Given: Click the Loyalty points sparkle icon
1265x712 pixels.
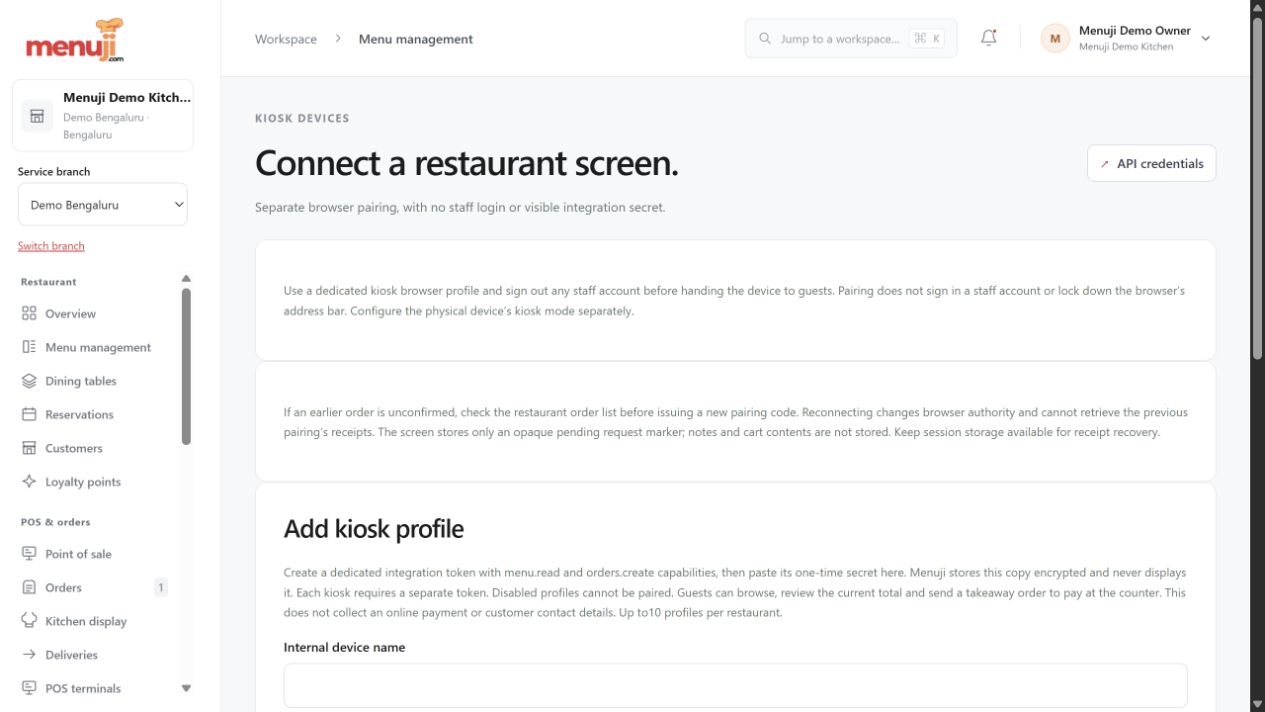Looking at the screenshot, I should 29,481.
